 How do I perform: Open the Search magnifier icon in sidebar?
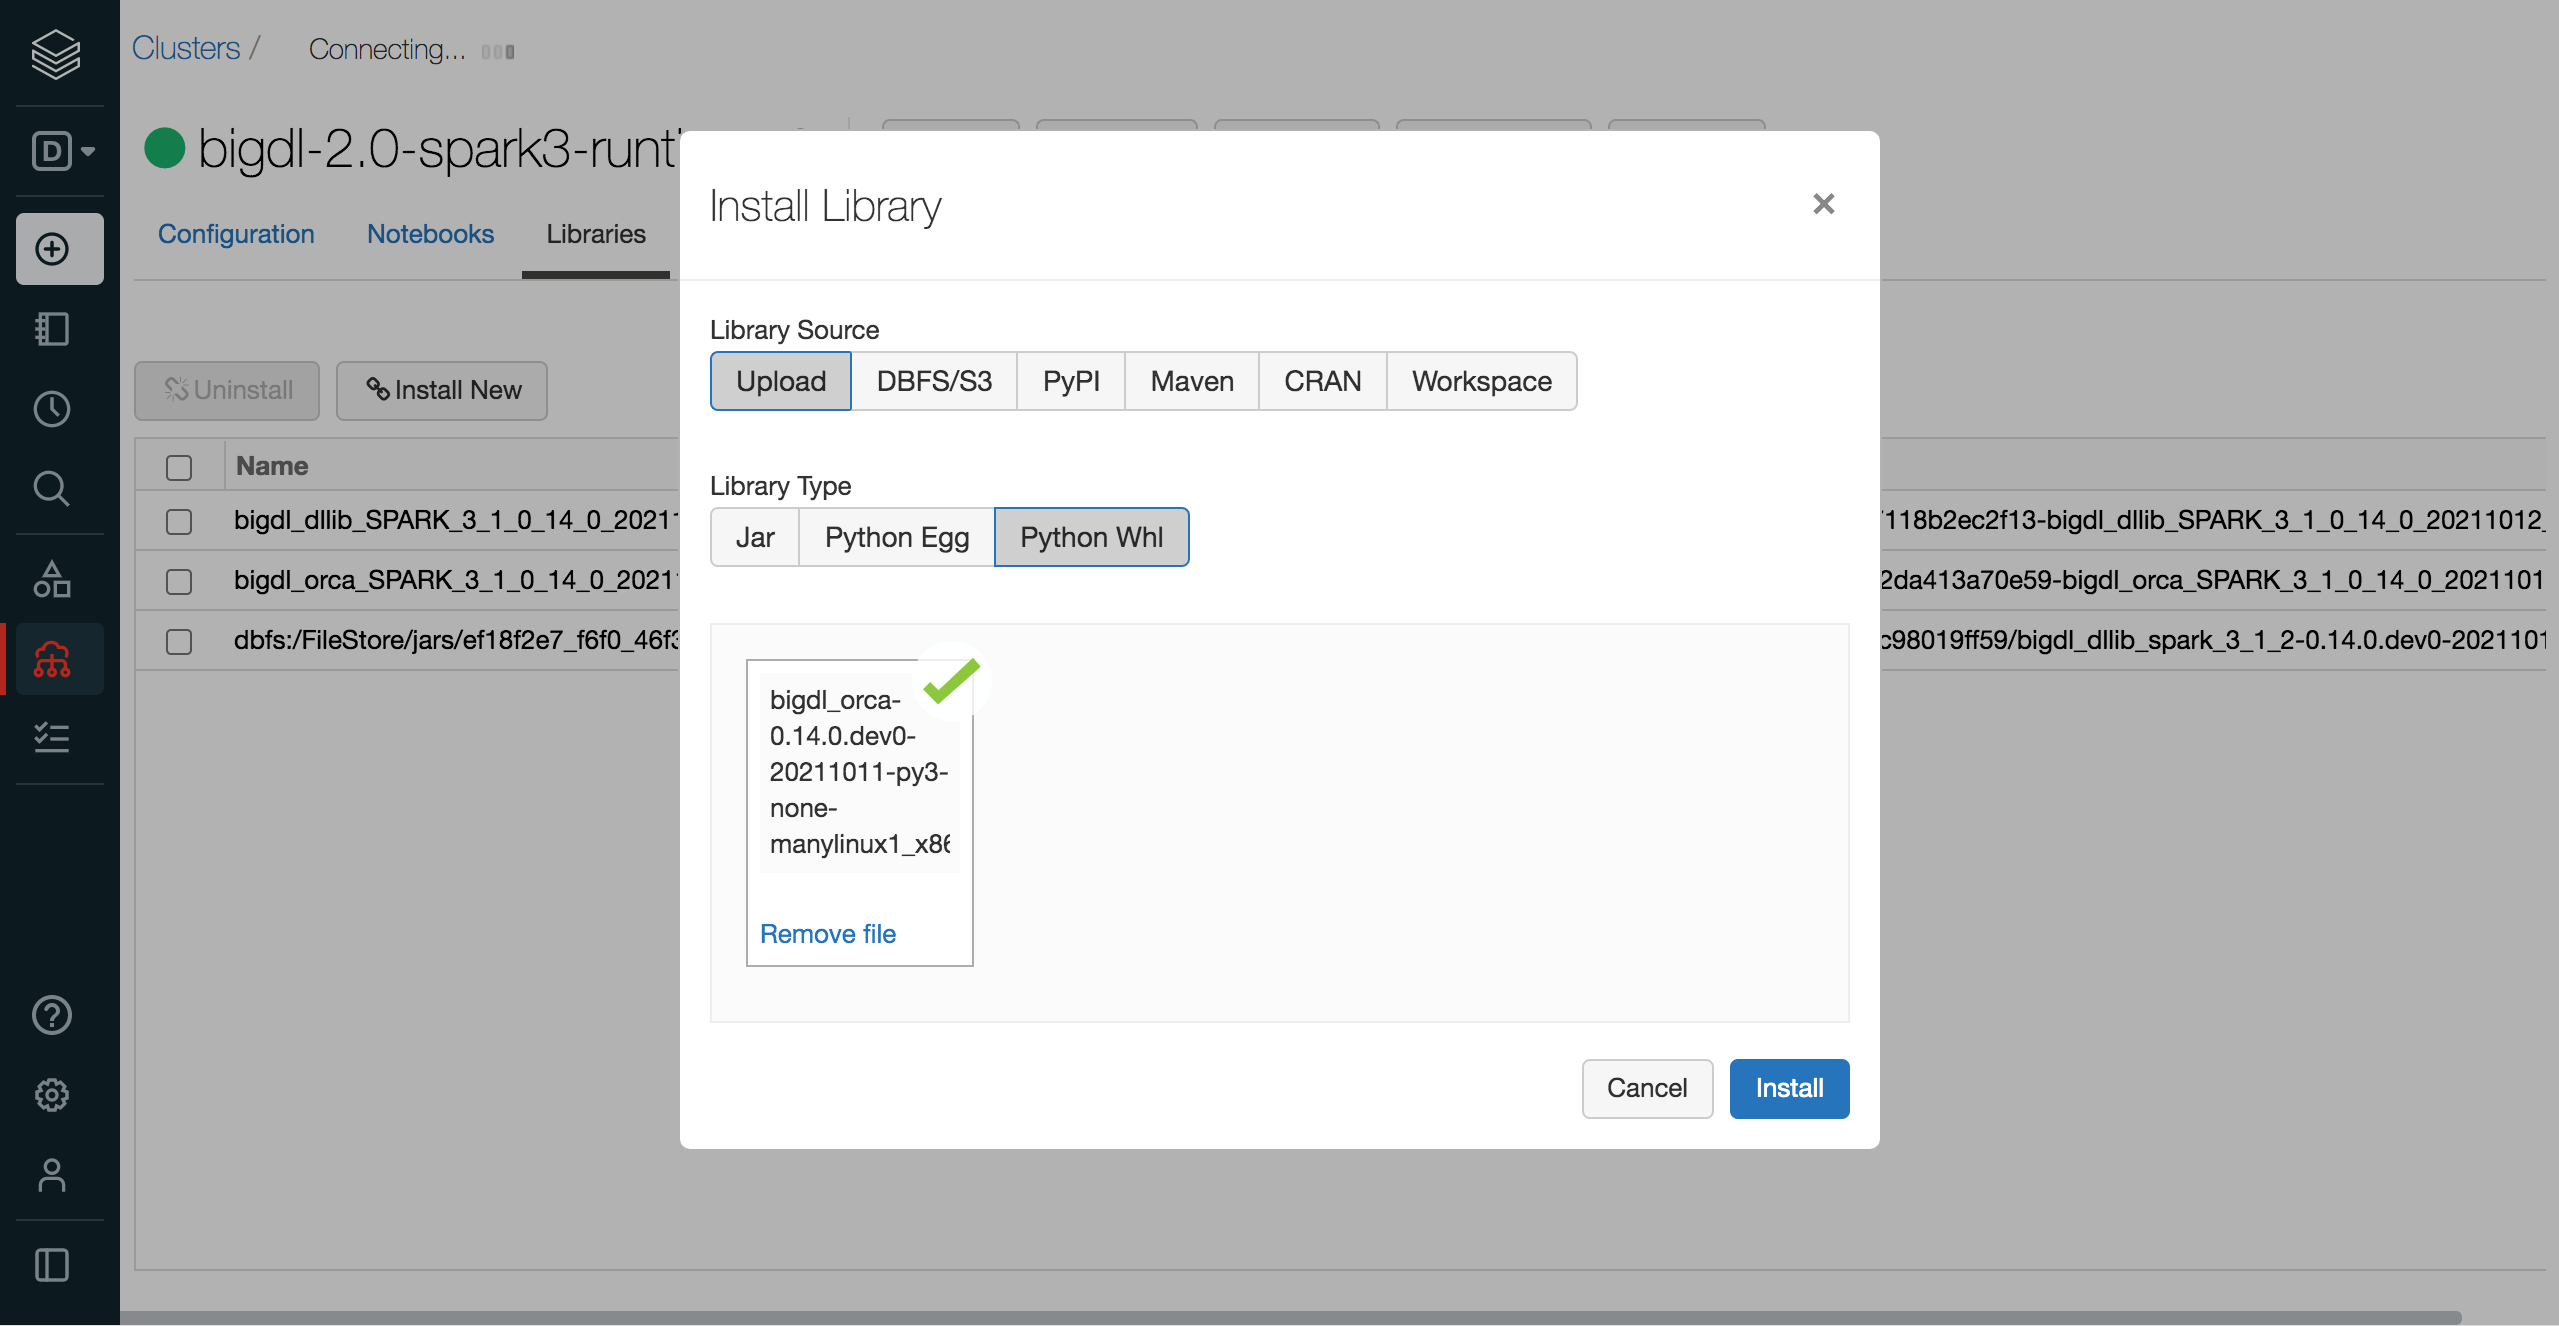click(x=52, y=489)
